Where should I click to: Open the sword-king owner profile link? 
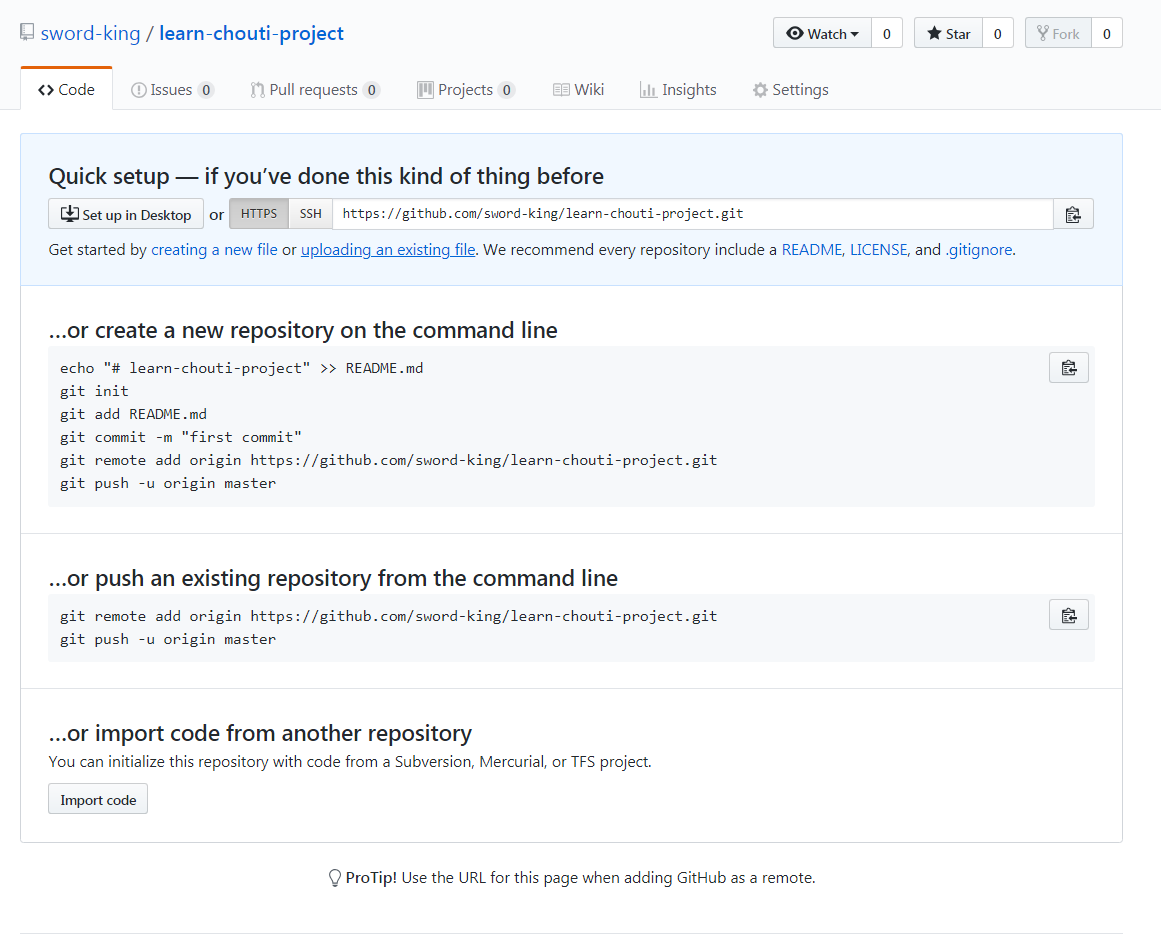90,33
